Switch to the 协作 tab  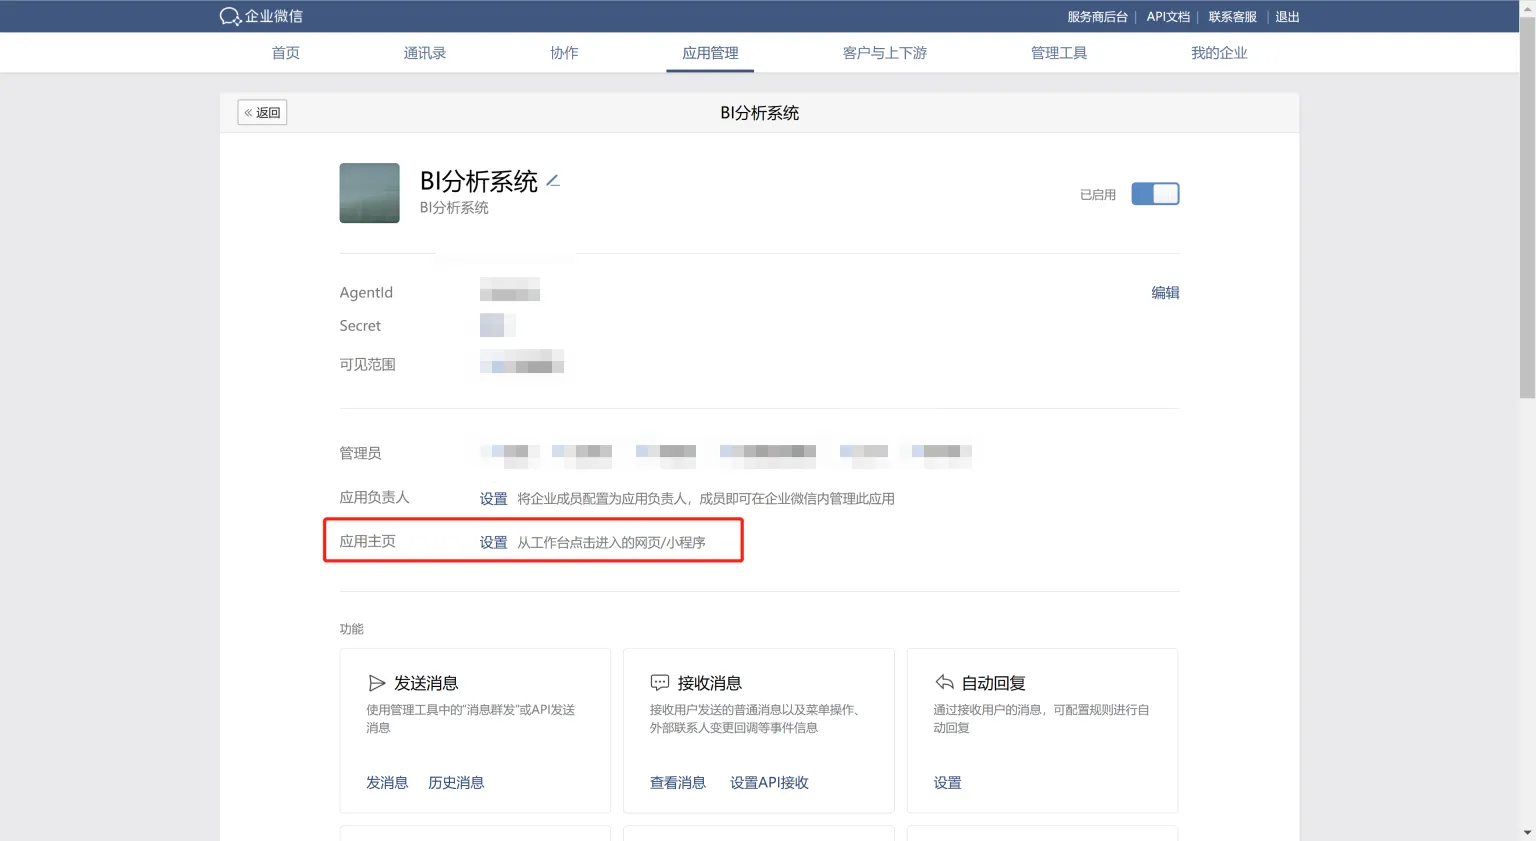pyautogui.click(x=564, y=53)
